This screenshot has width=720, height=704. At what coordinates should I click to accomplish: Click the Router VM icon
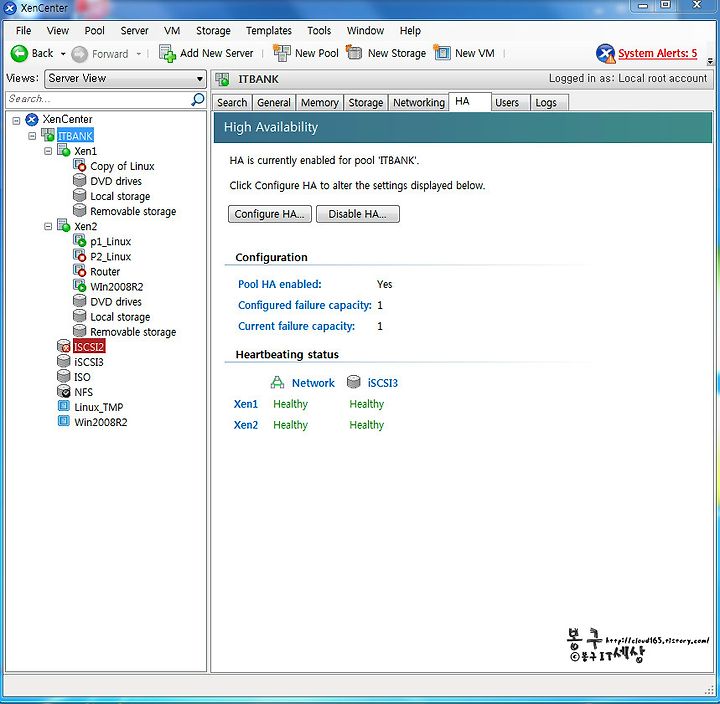point(79,271)
